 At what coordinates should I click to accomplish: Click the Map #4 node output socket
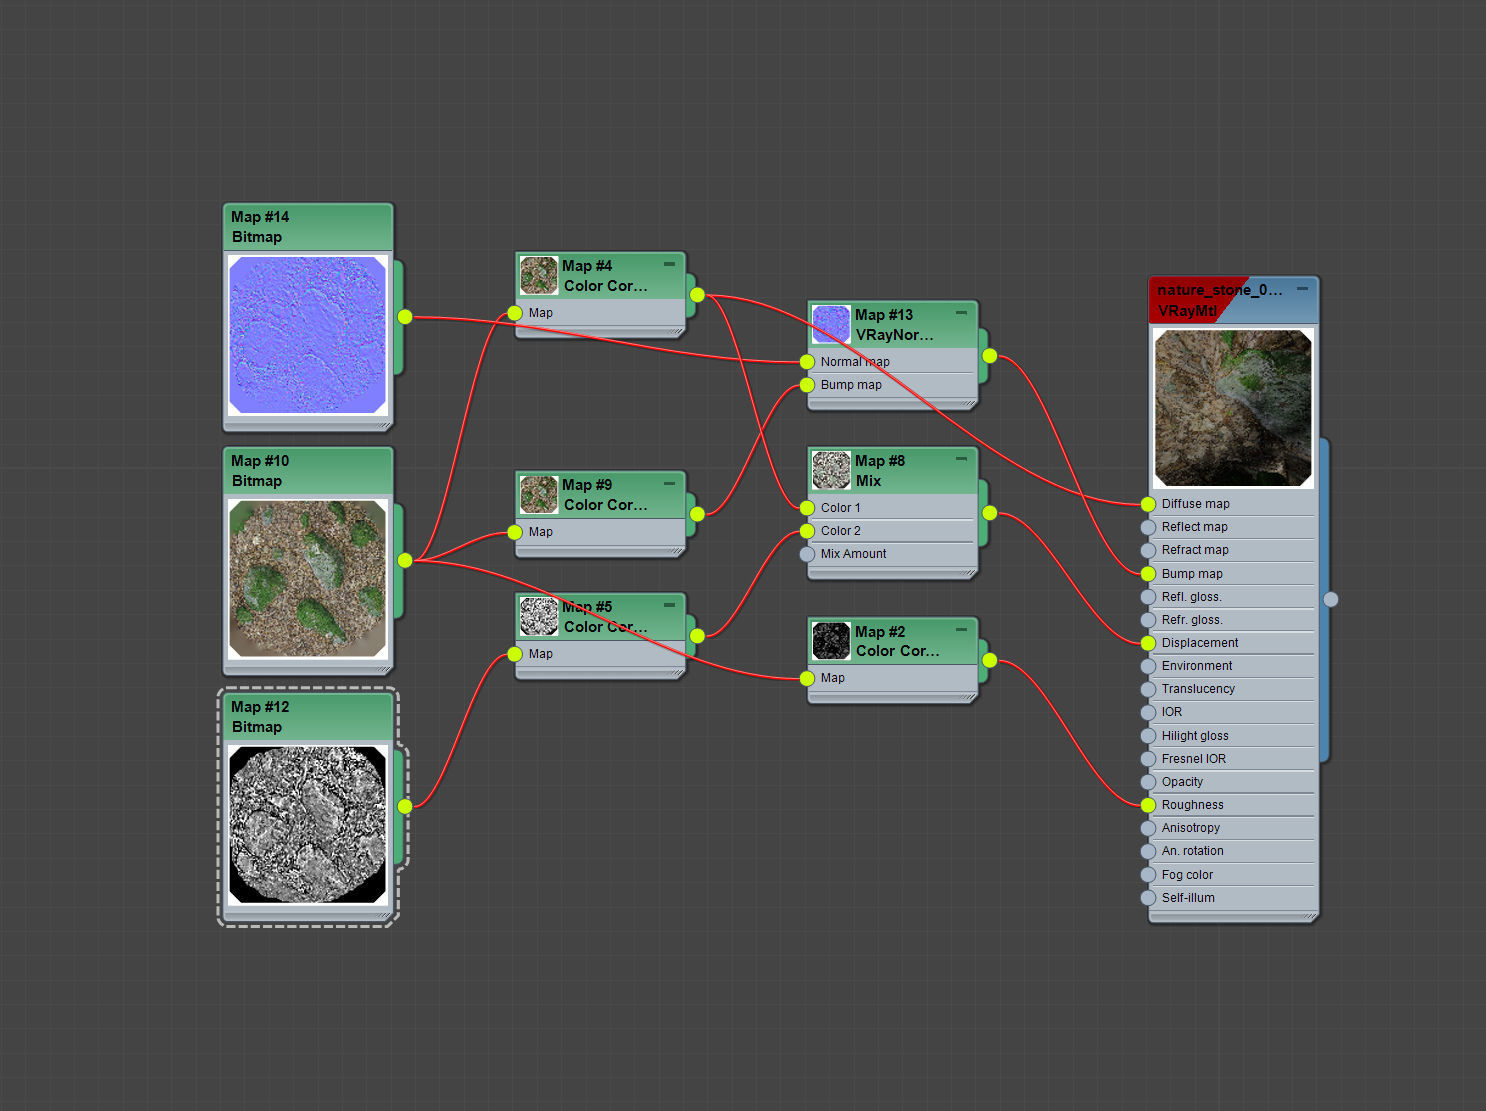[x=697, y=295]
